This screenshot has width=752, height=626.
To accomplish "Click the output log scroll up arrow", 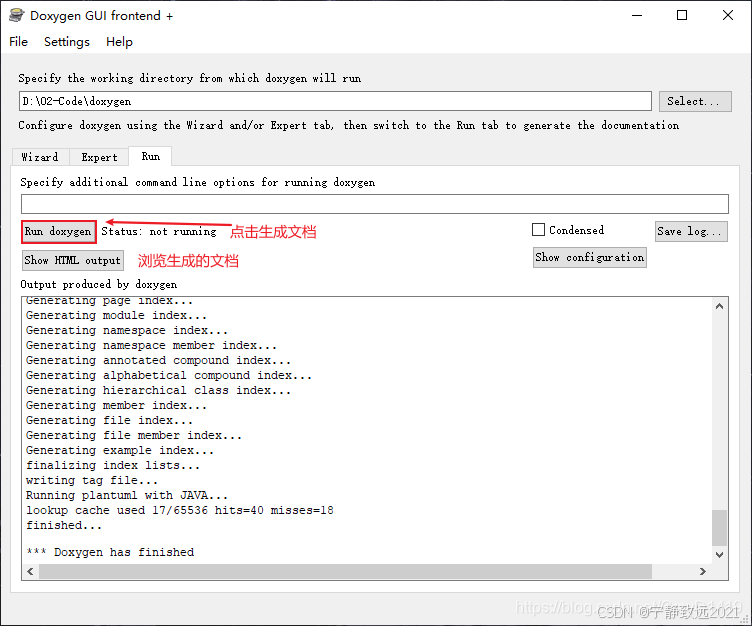I will [719, 306].
